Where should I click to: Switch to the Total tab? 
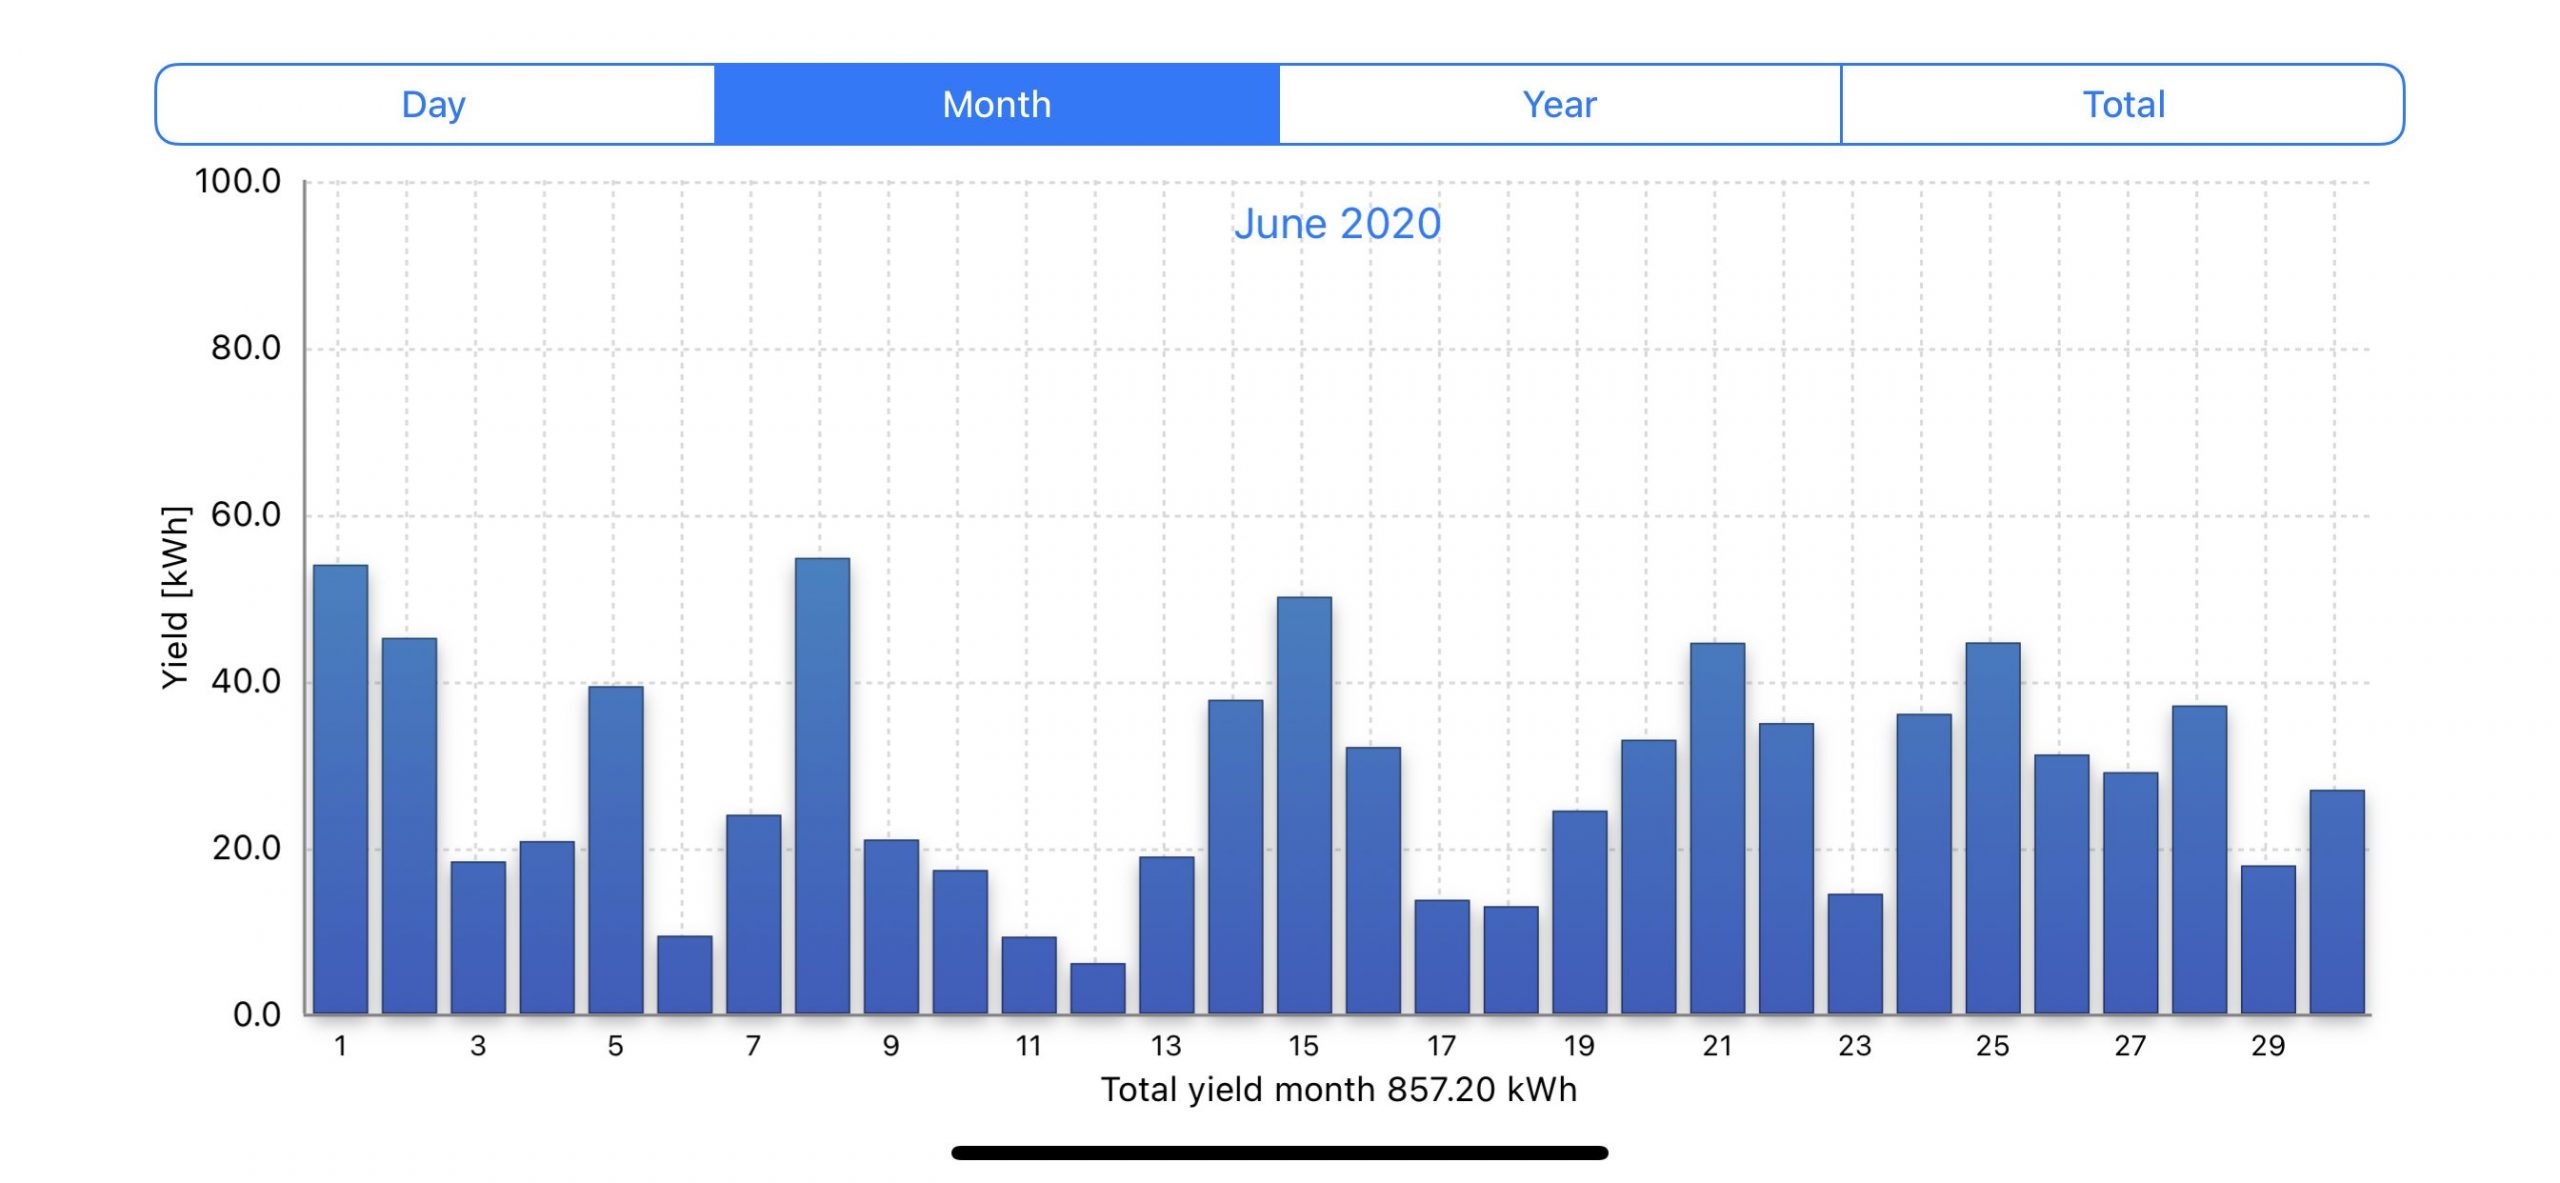tap(2123, 104)
